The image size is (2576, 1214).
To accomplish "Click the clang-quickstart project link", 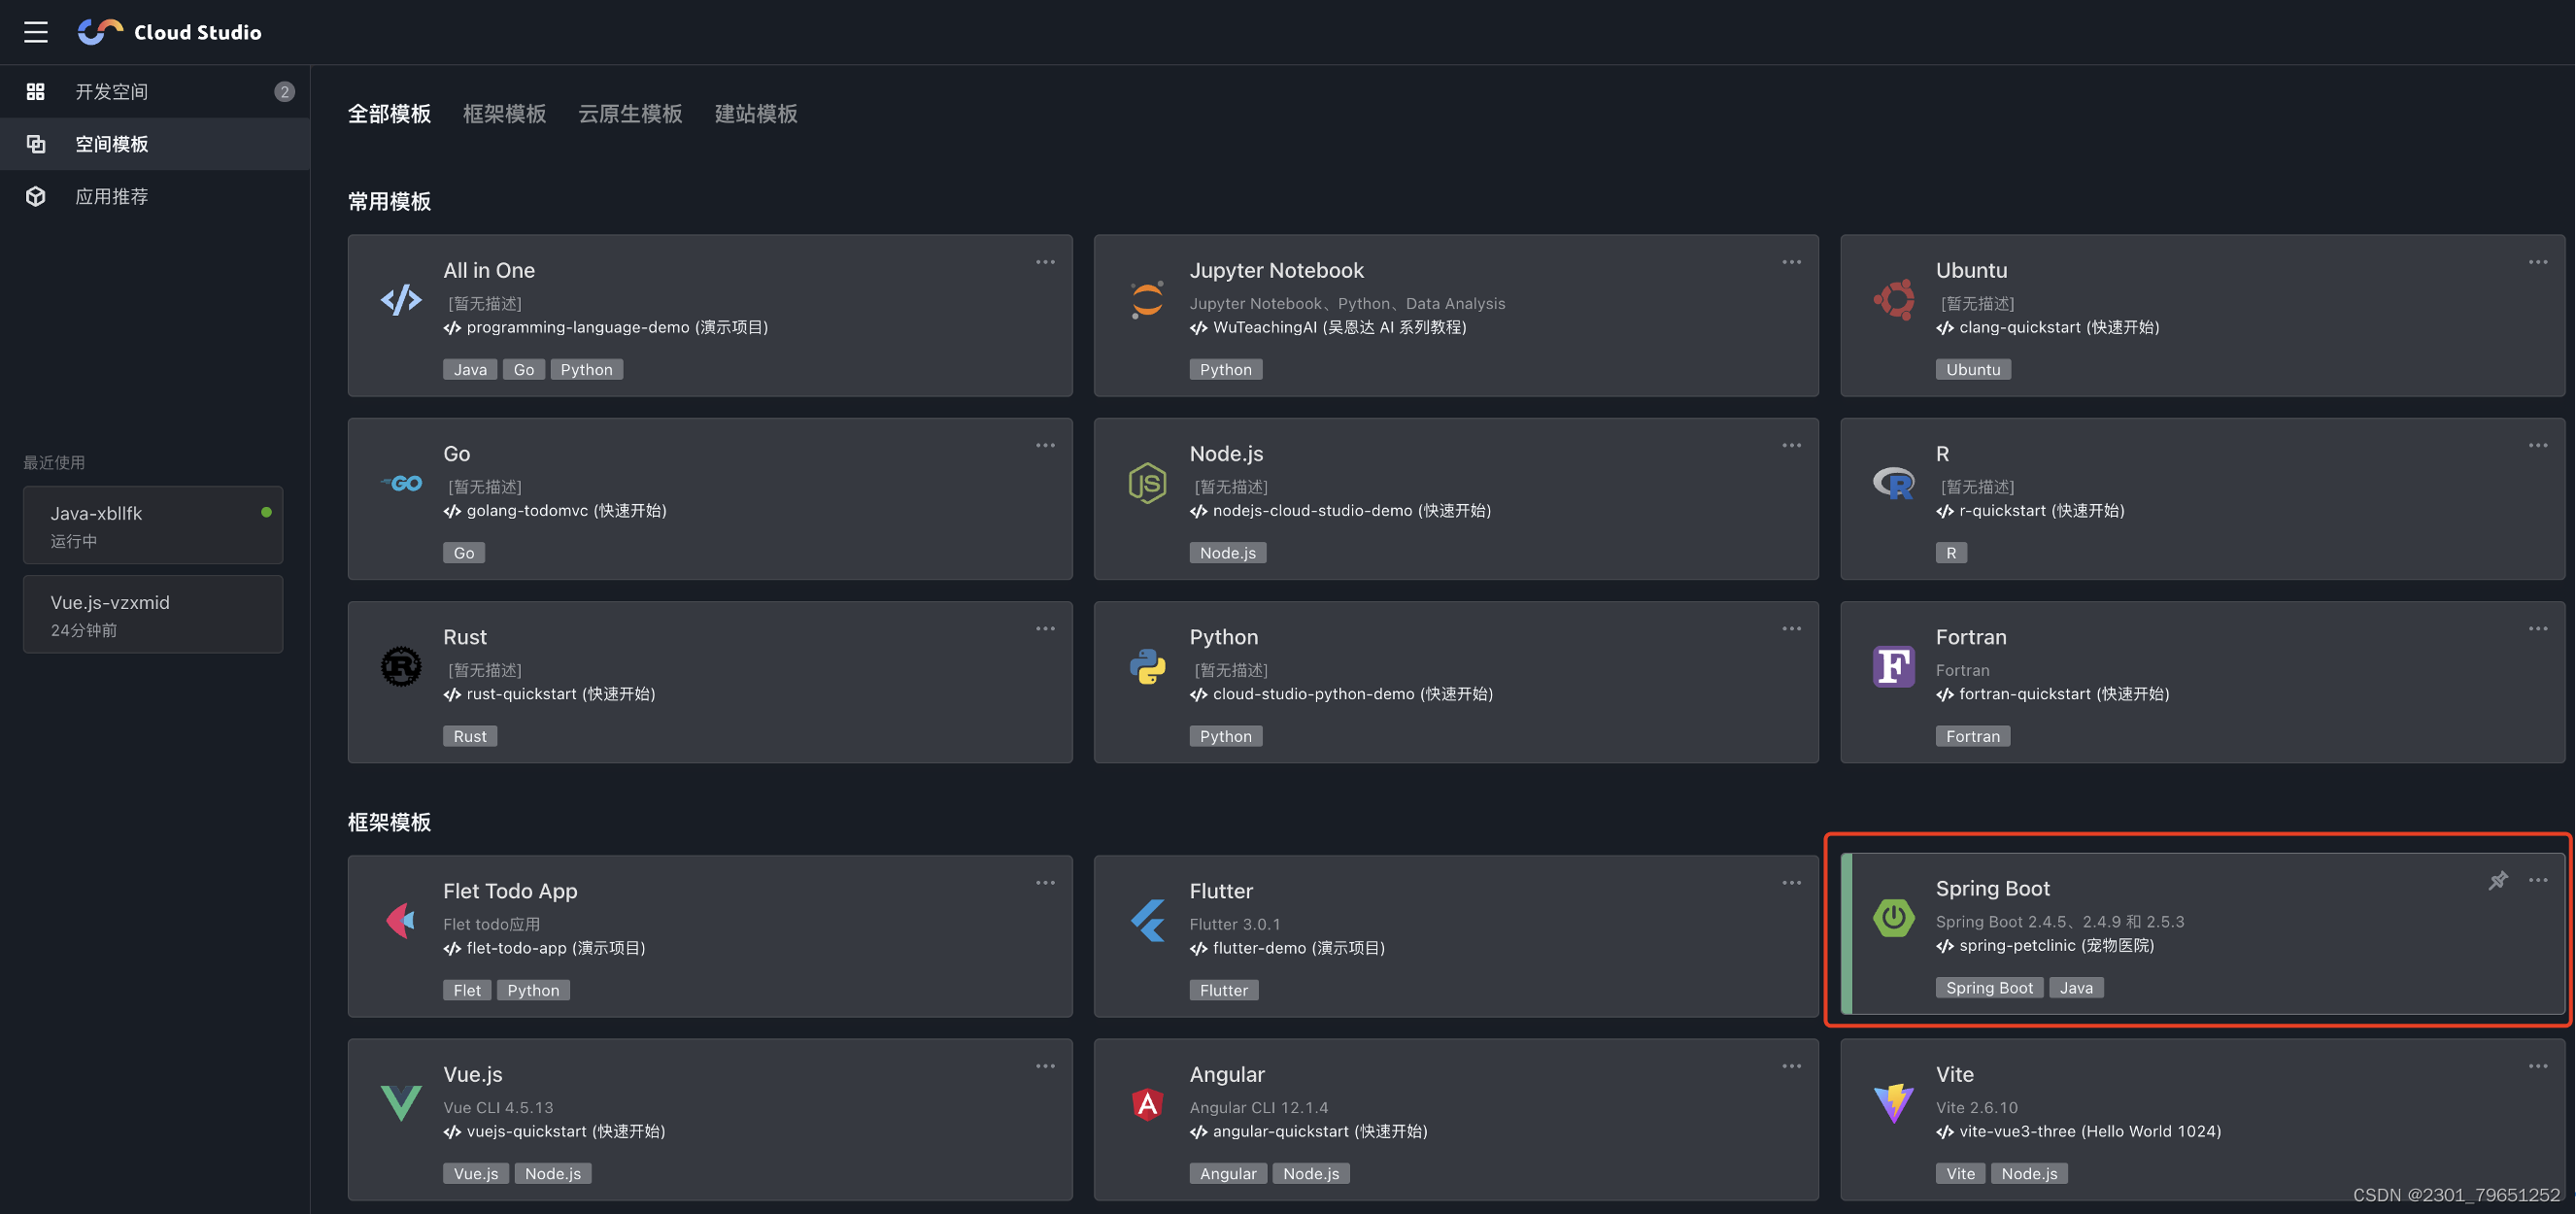I will pos(2048,327).
